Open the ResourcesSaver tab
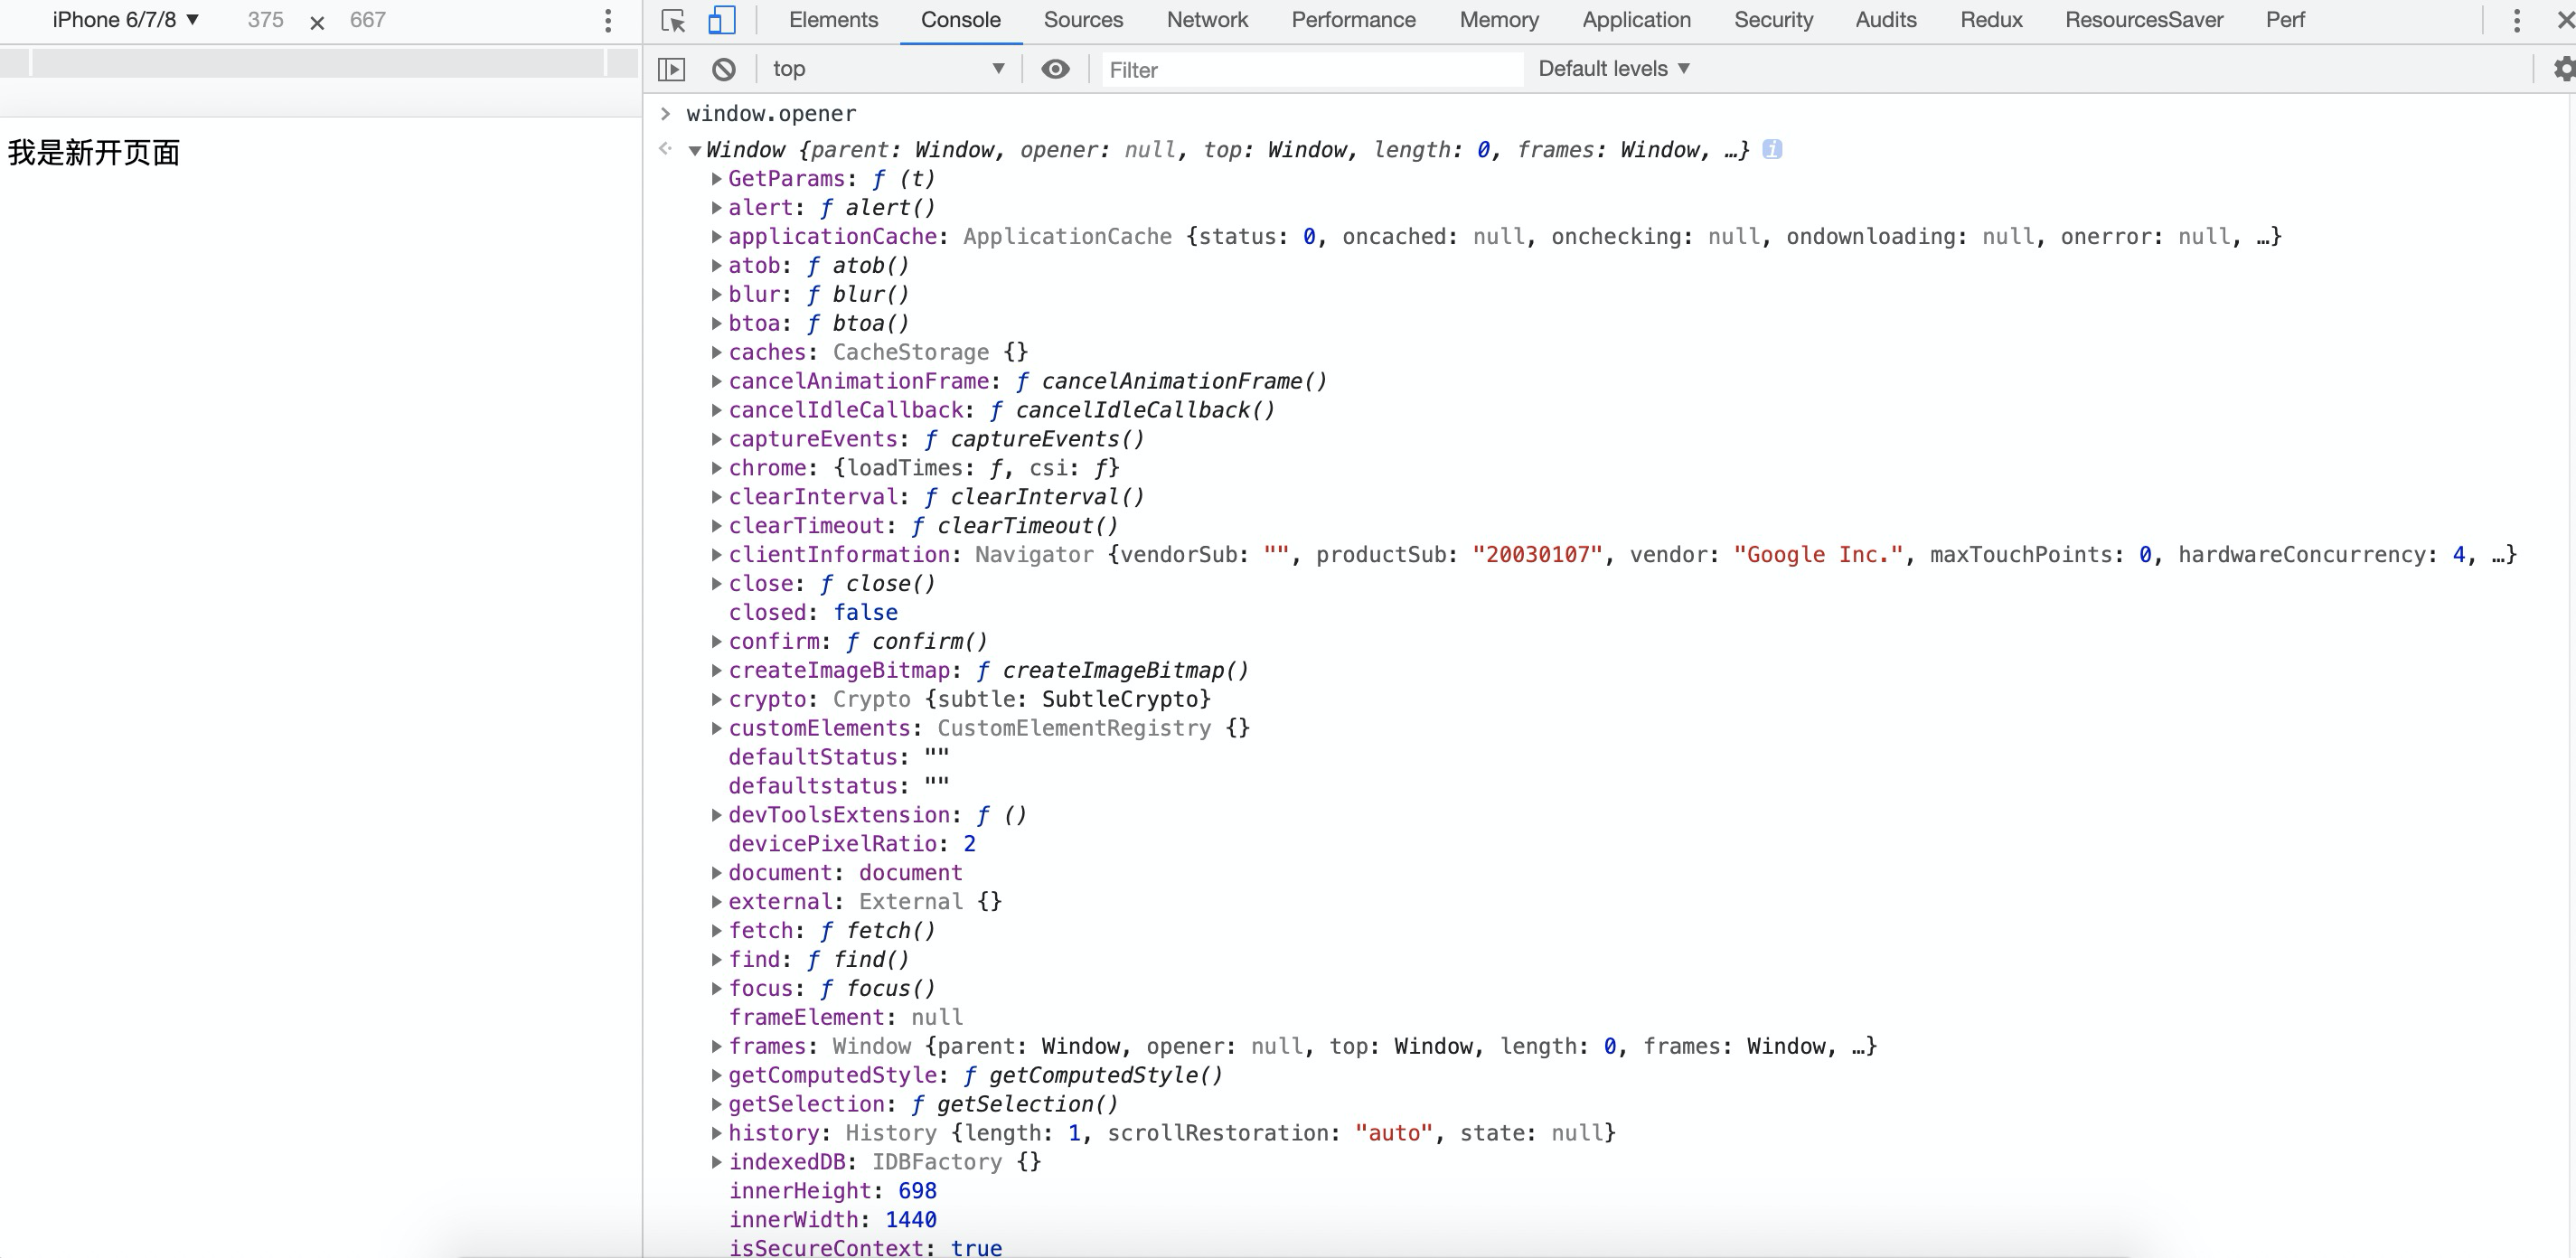 (2144, 20)
